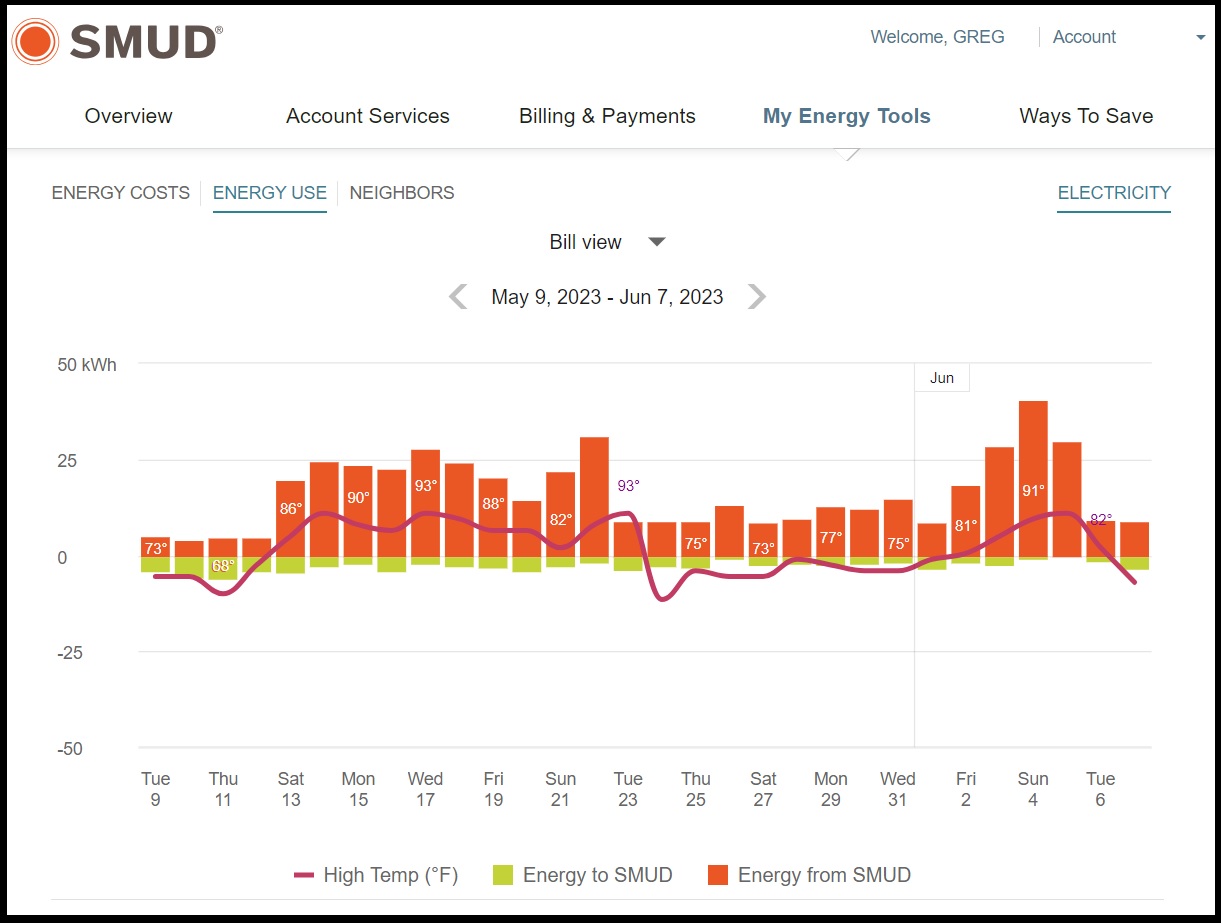Click the date range May 9 - Jun 7
The height and width of the screenshot is (924, 1221).
(607, 297)
